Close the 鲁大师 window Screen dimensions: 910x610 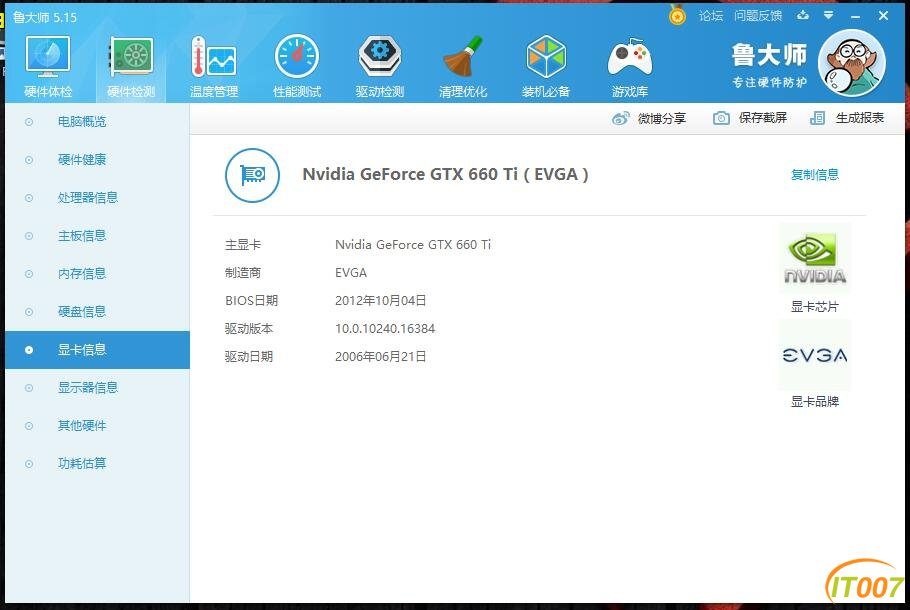pos(883,16)
